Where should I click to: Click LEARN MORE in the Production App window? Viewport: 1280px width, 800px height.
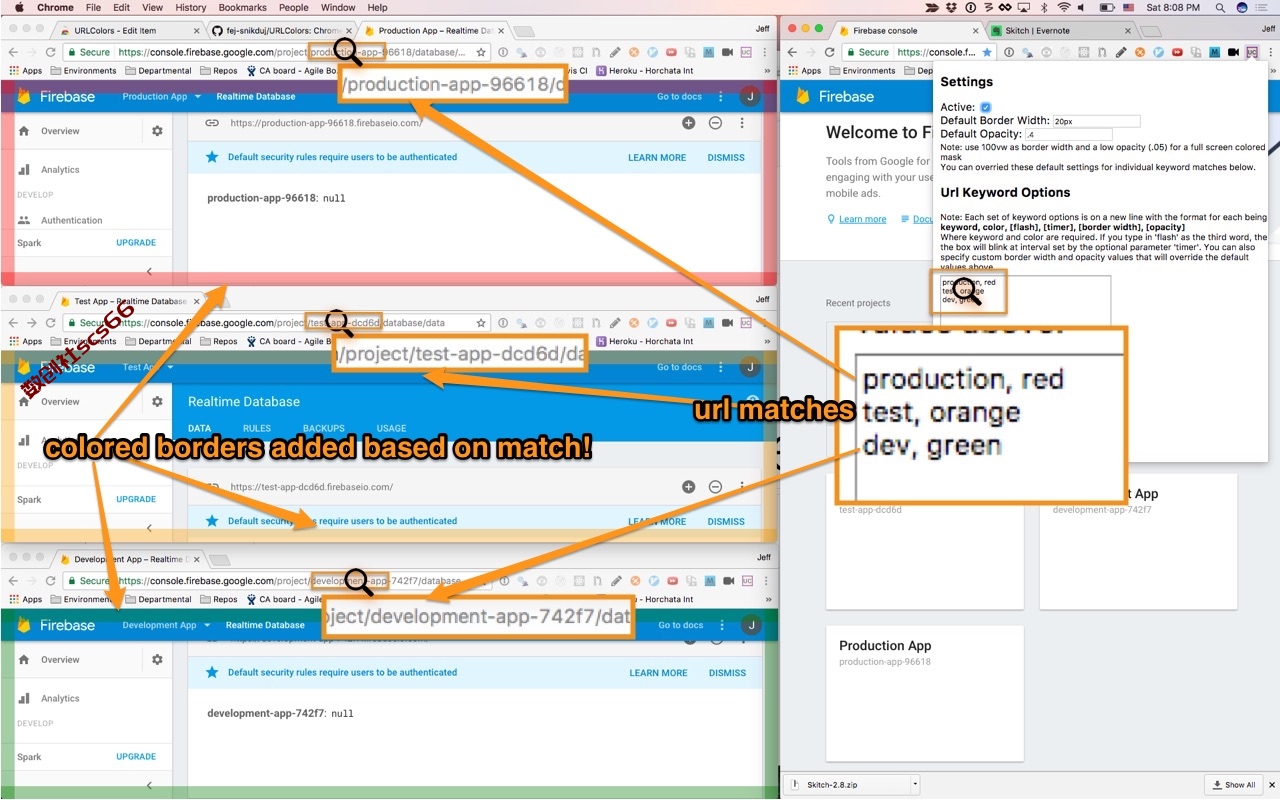(x=657, y=157)
